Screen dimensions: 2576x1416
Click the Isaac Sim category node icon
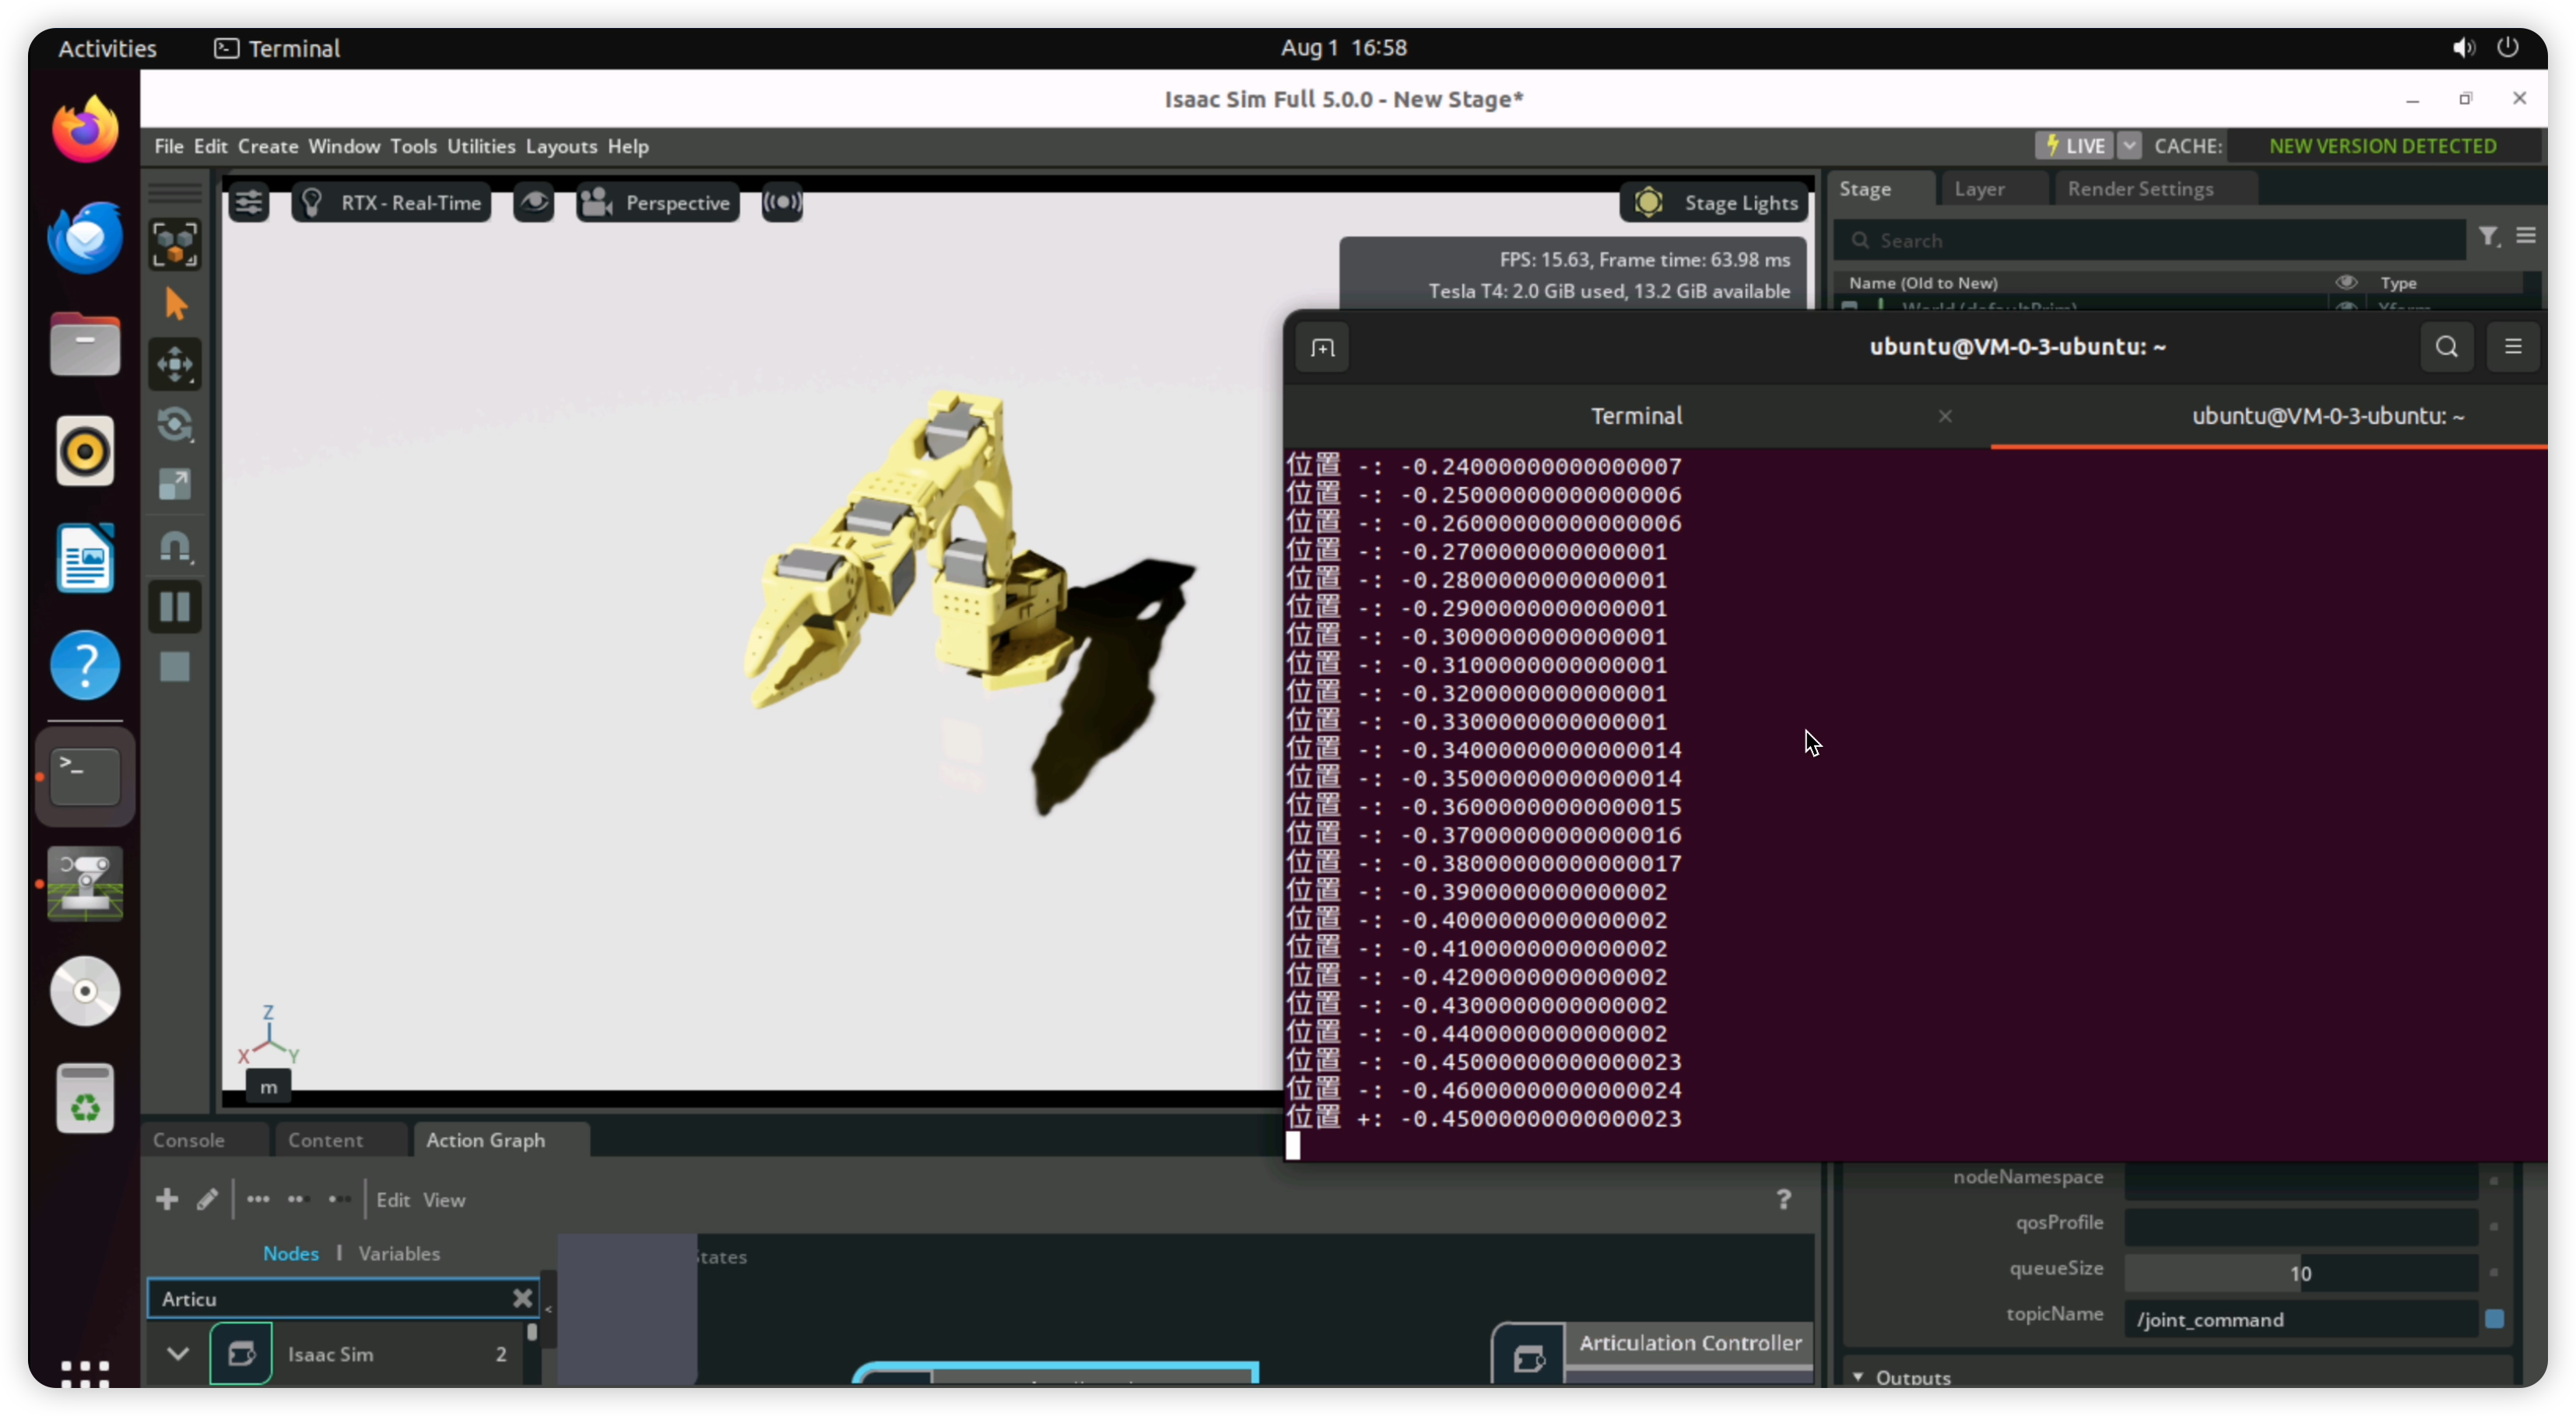coord(241,1354)
